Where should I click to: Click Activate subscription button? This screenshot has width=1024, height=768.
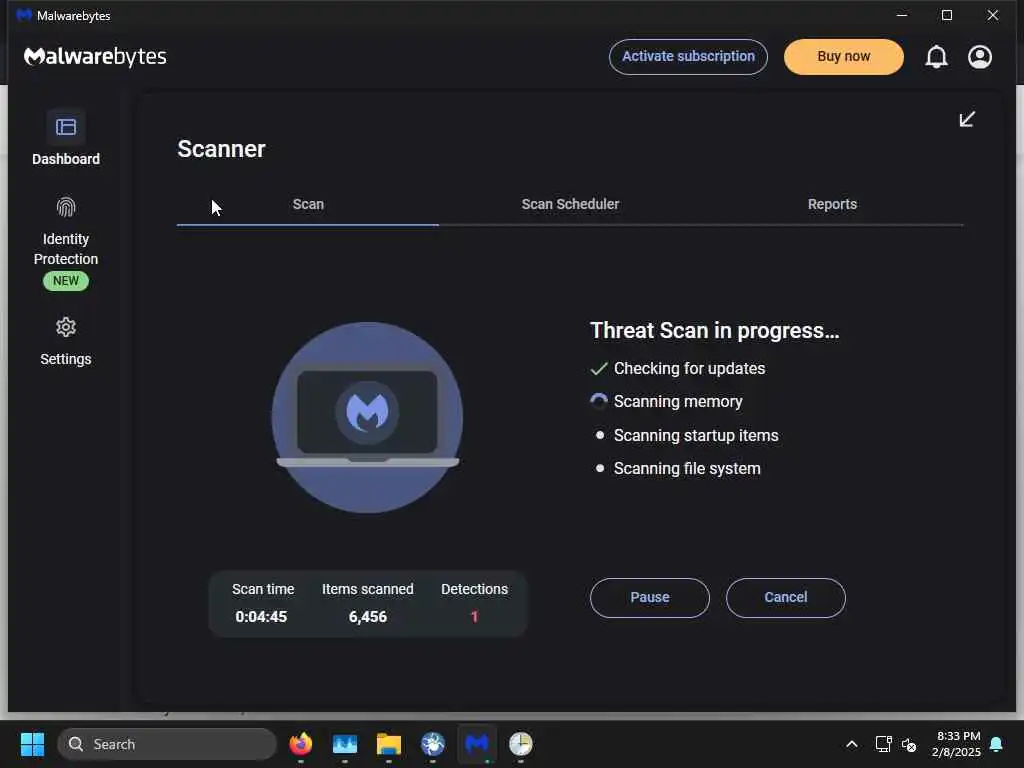pos(688,57)
